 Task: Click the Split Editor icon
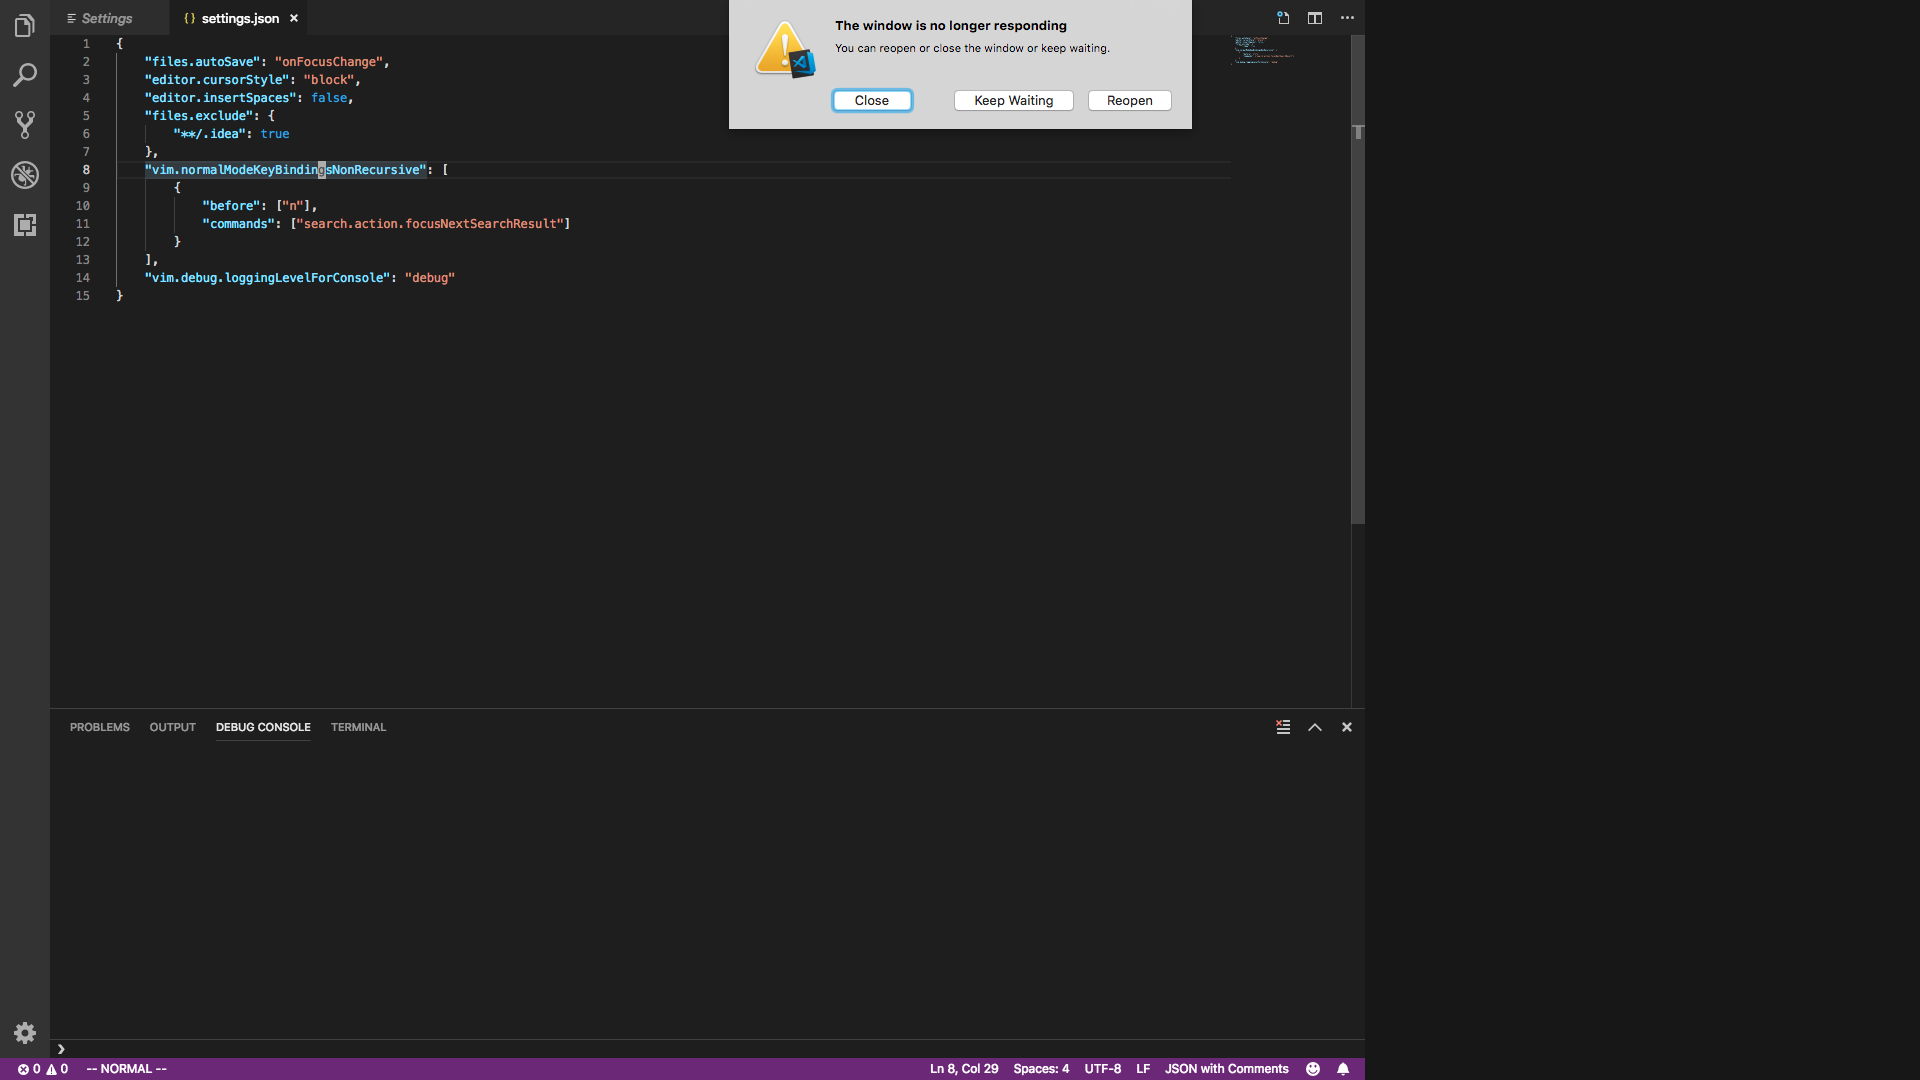1315,17
